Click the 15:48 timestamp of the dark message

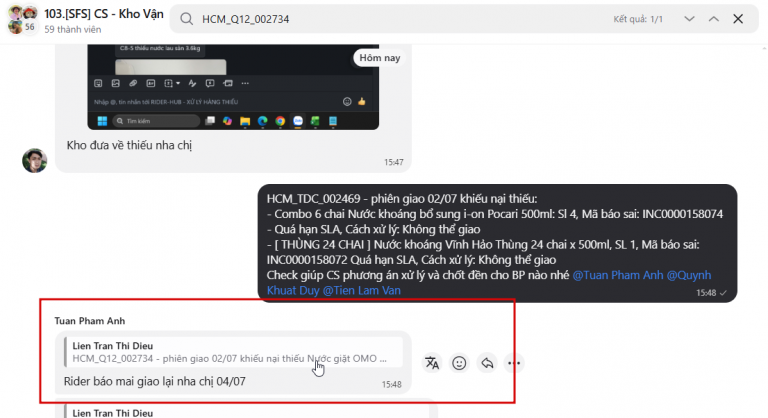[x=706, y=293]
